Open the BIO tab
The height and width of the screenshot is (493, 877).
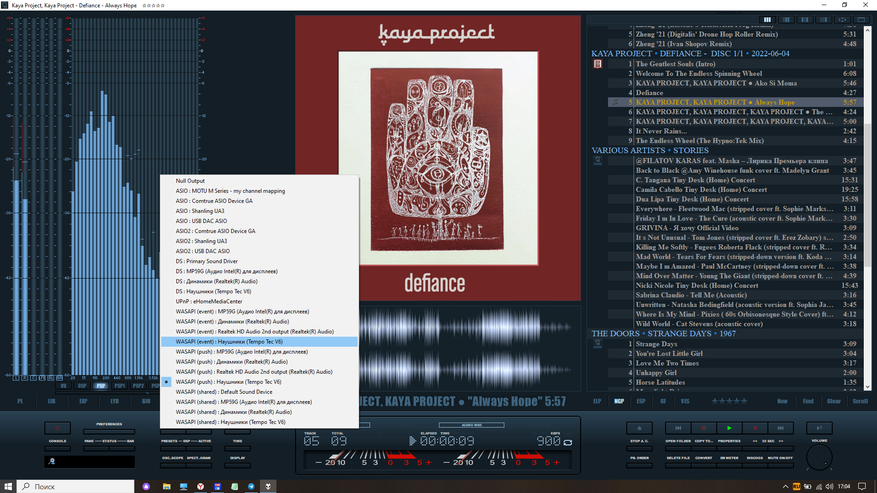click(146, 401)
